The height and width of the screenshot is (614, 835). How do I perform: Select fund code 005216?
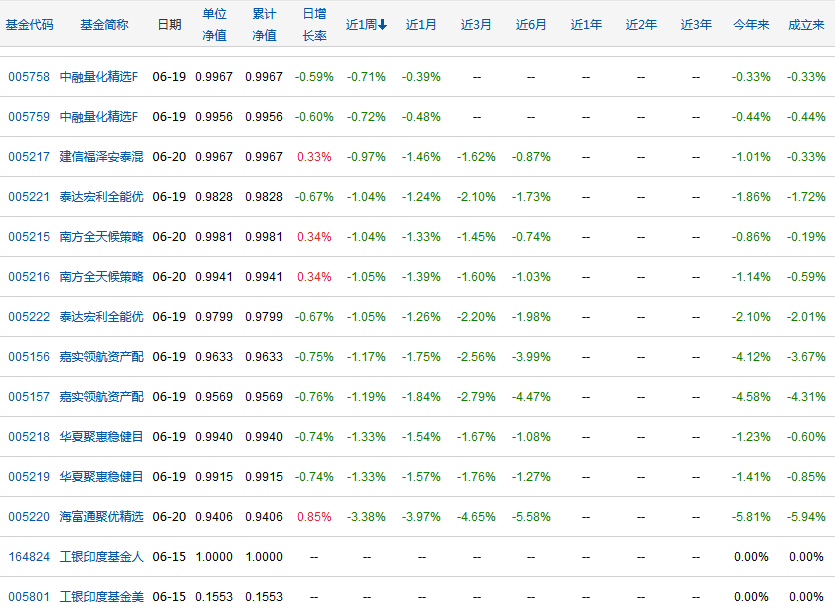(x=29, y=277)
